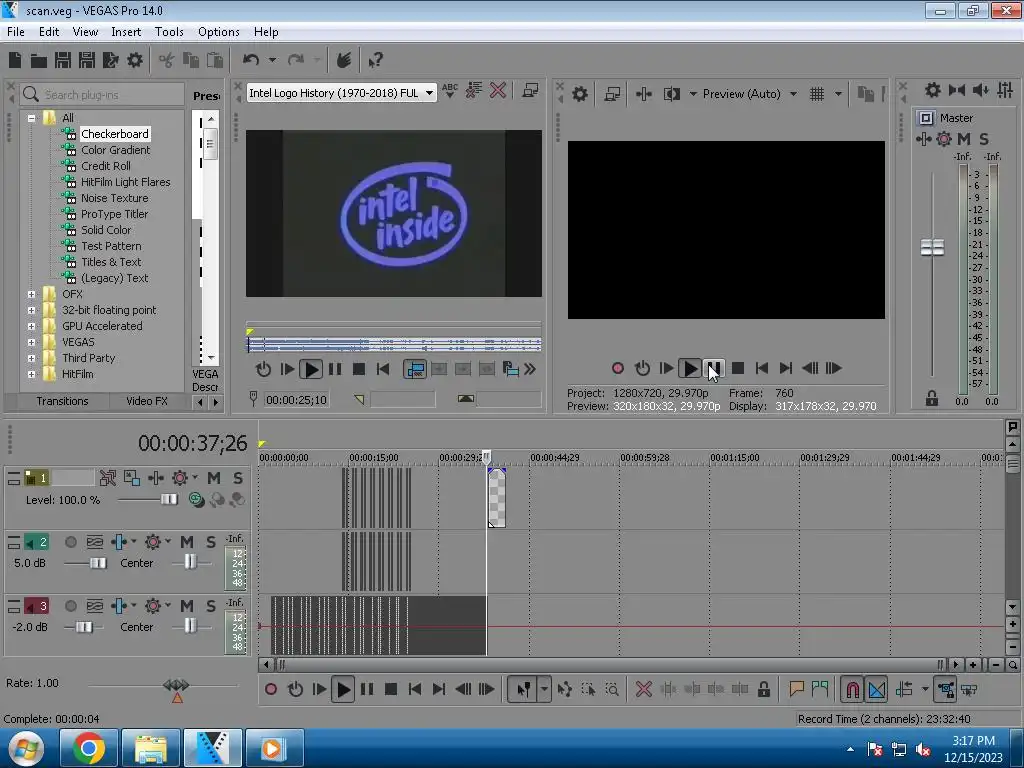Viewport: 1024px width, 768px height.
Task: Toggle automatic crossfades button
Action: click(877, 689)
